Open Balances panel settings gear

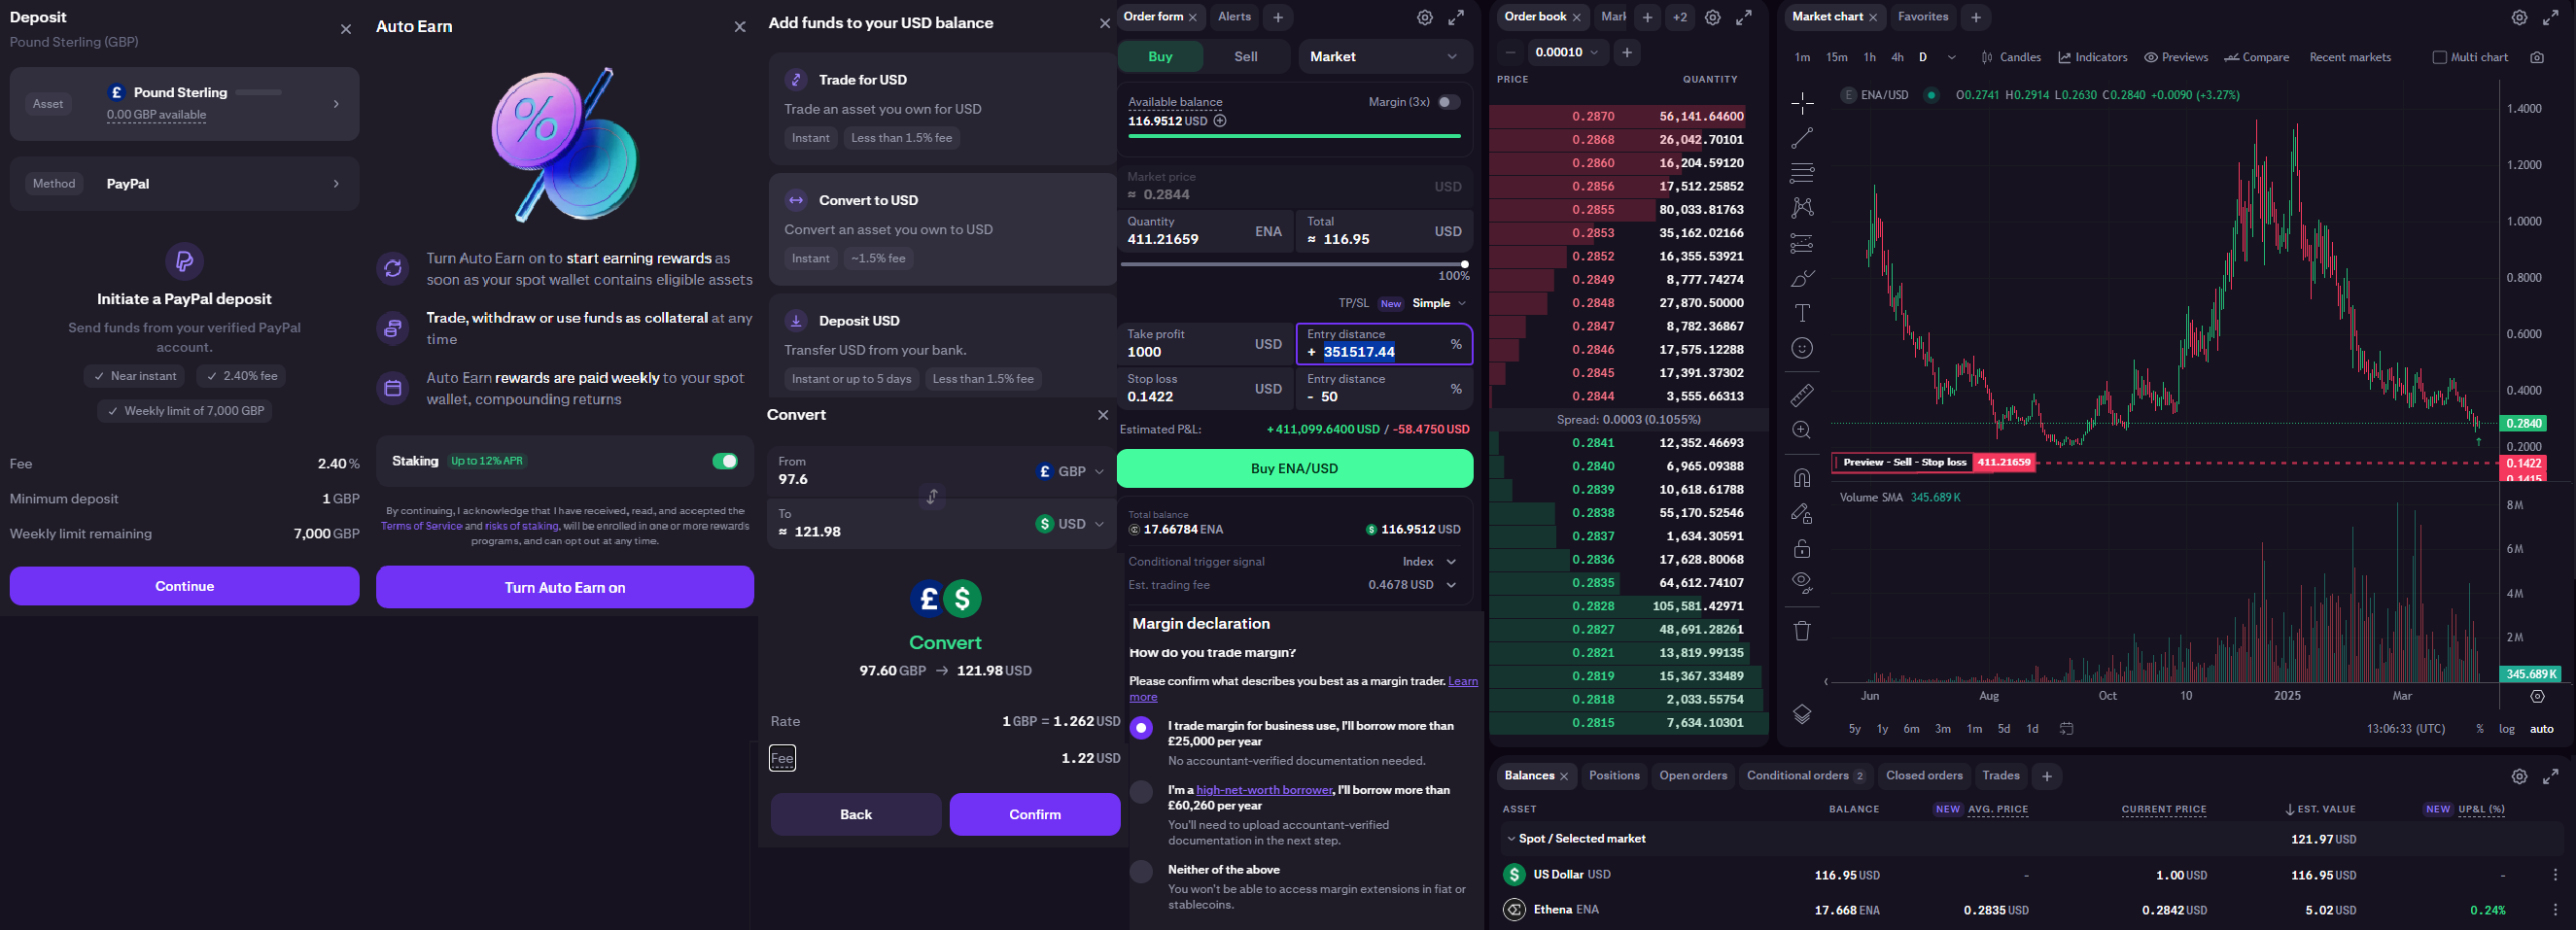[x=2520, y=776]
